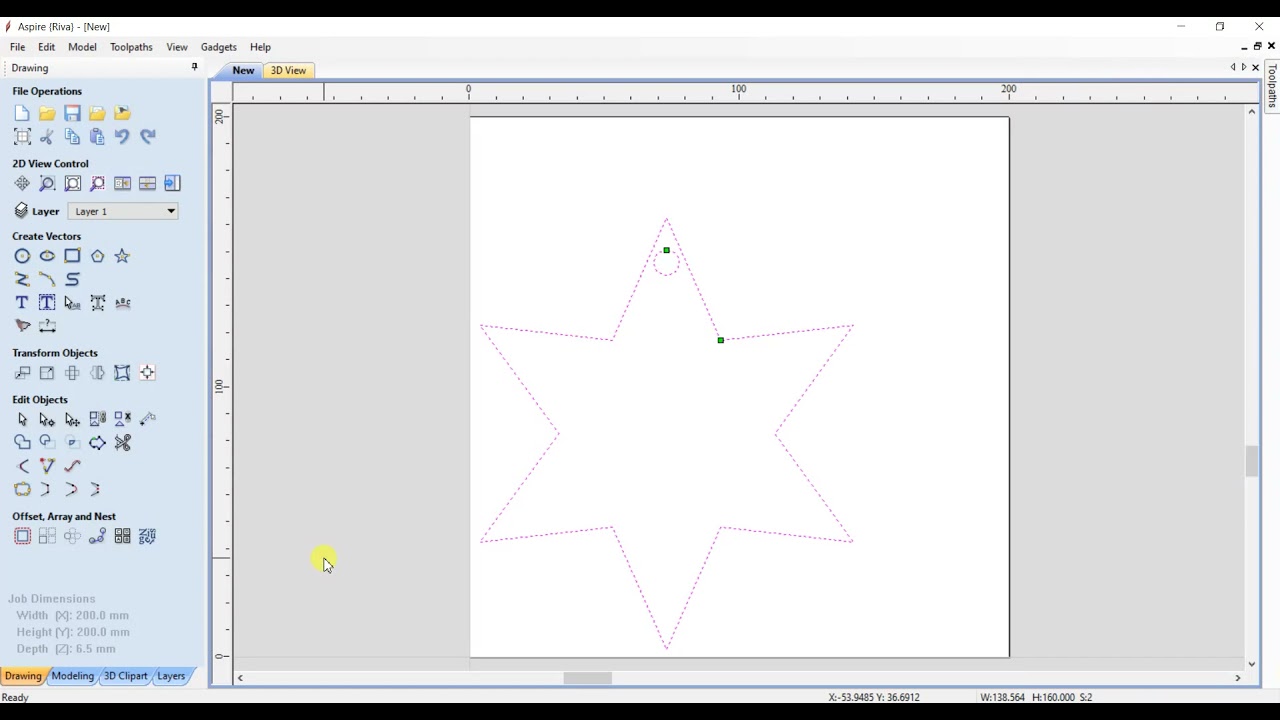
Task: Open the docked Toolpaths side tab
Action: pos(1272,86)
